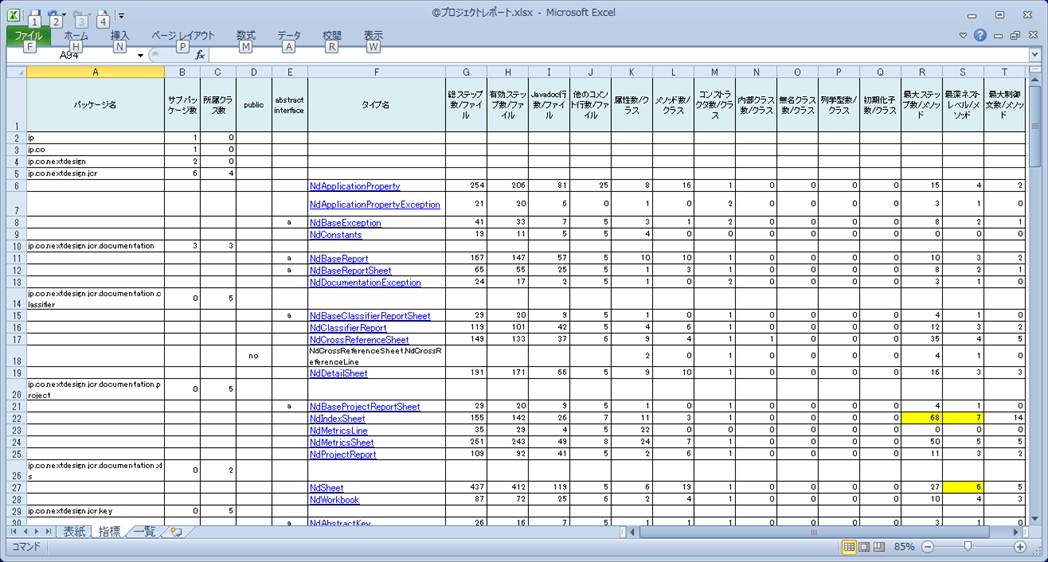
Task: Click the zoom in plus button
Action: coord(1020,547)
